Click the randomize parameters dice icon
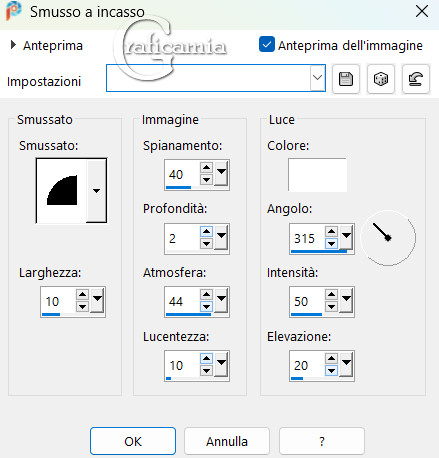This screenshot has width=439, height=458. coord(381,79)
